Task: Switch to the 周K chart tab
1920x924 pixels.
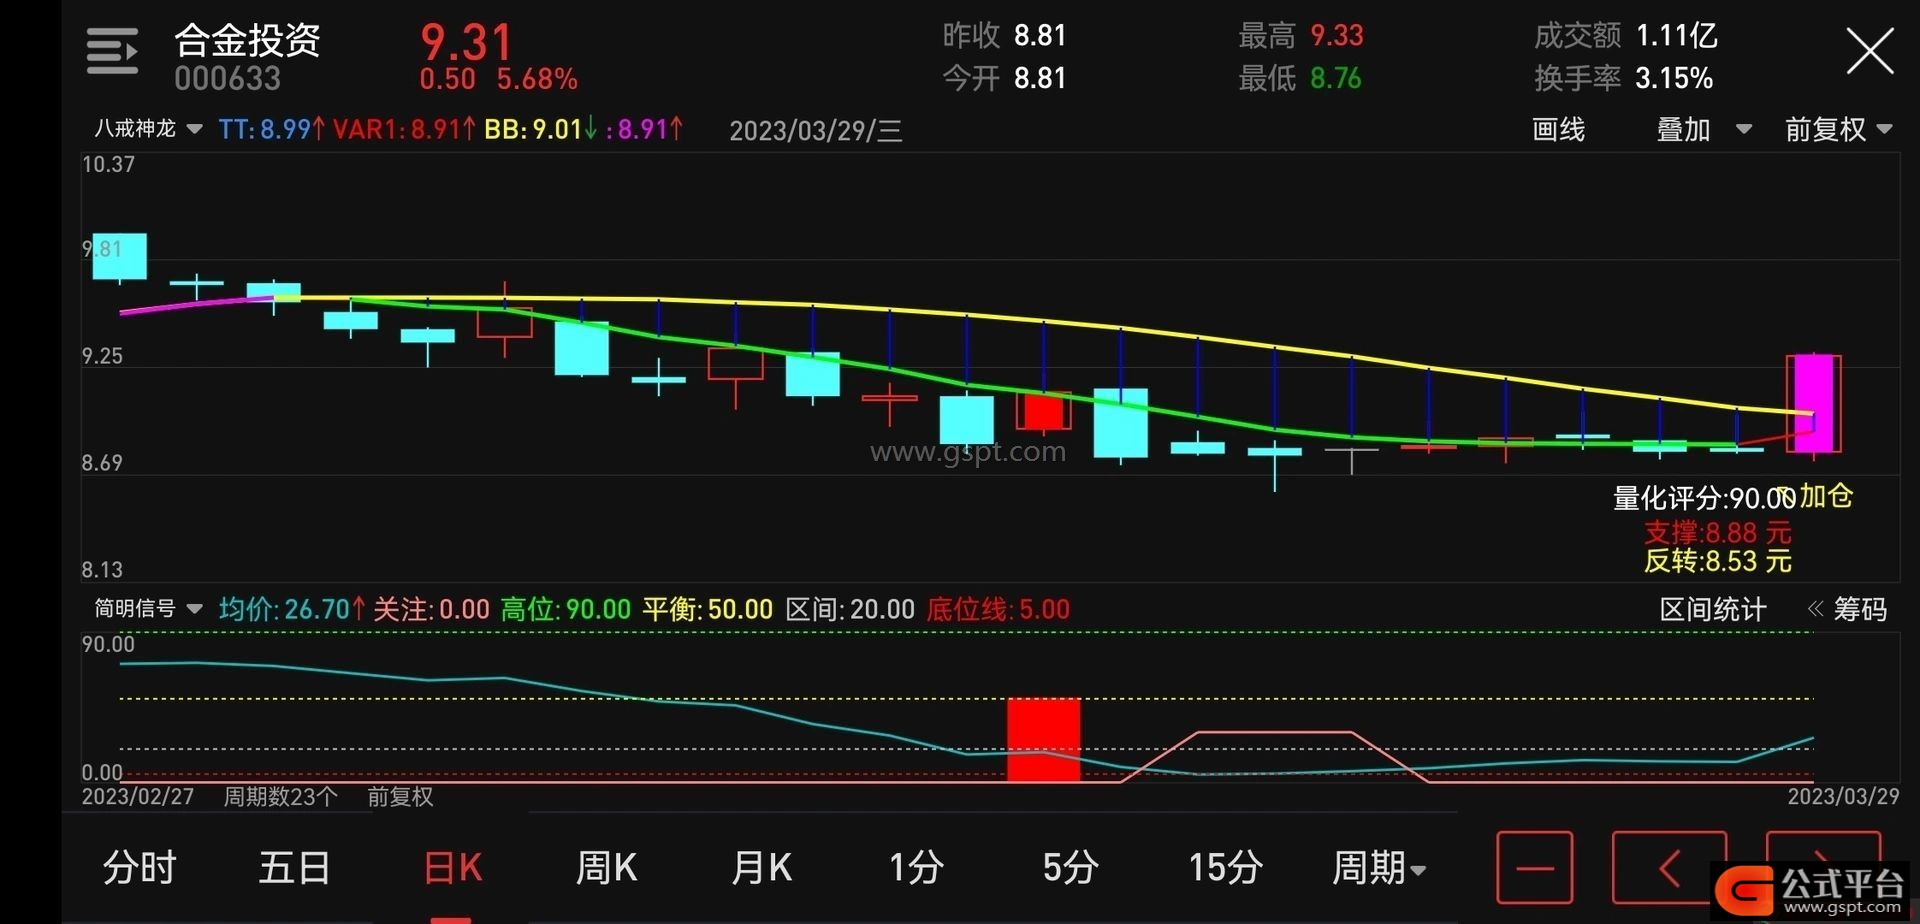Action: (607, 868)
